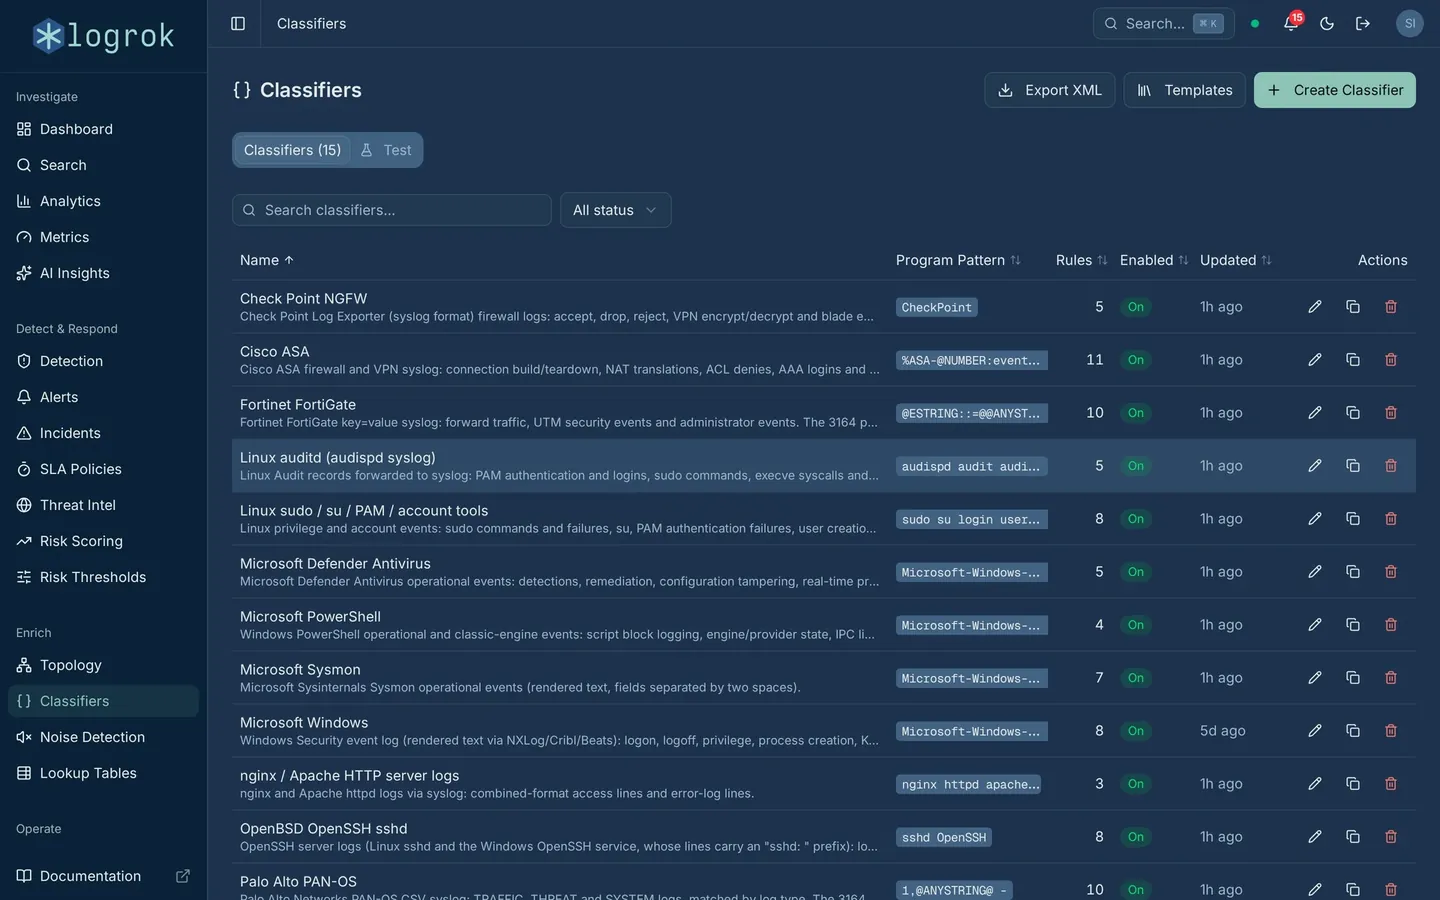Open the notifications bell with 15 badge
Screen dimensions: 1440x900
[x=1291, y=23]
